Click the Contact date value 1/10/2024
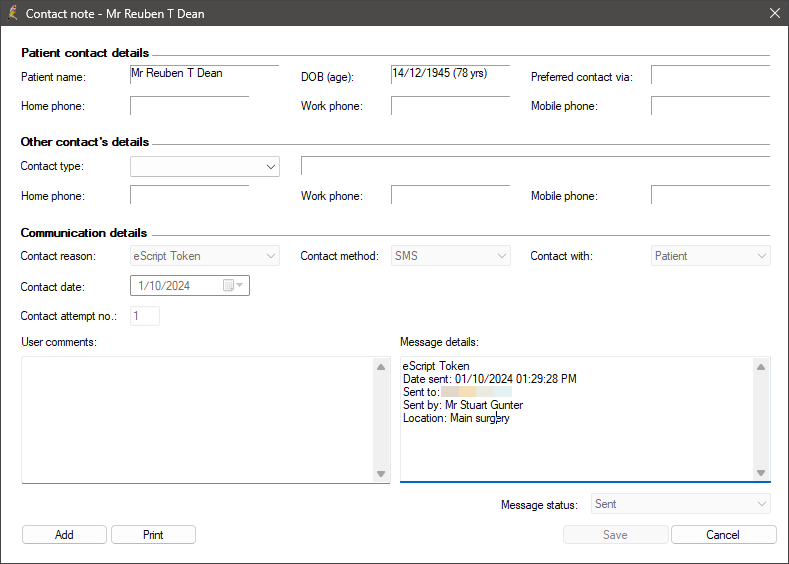The height and width of the screenshot is (564, 789). [164, 286]
